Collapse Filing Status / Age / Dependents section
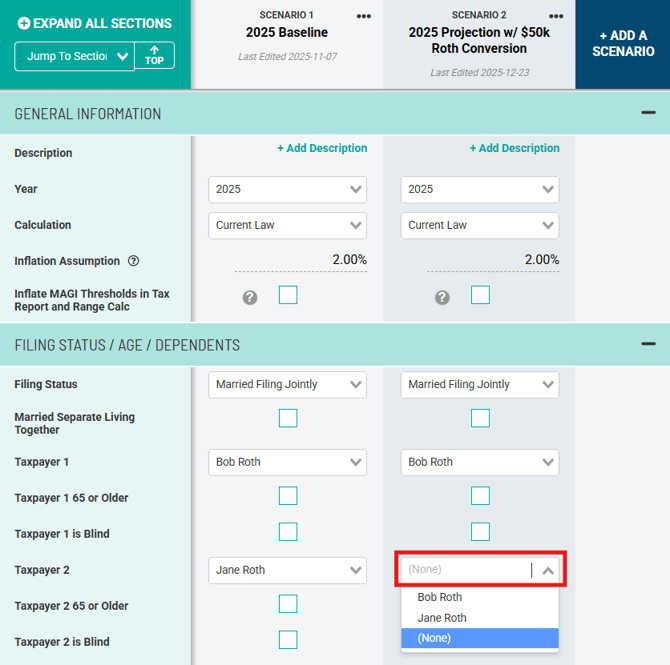Viewport: 670px width, 665px height. [x=648, y=344]
